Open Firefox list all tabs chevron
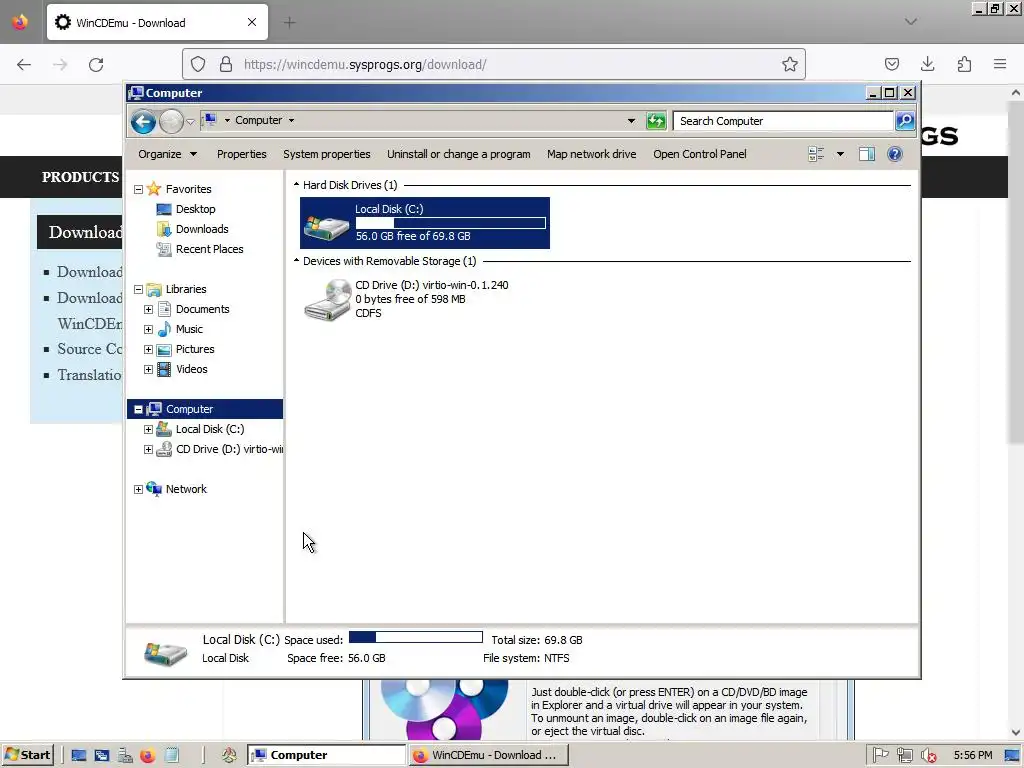 tap(911, 22)
